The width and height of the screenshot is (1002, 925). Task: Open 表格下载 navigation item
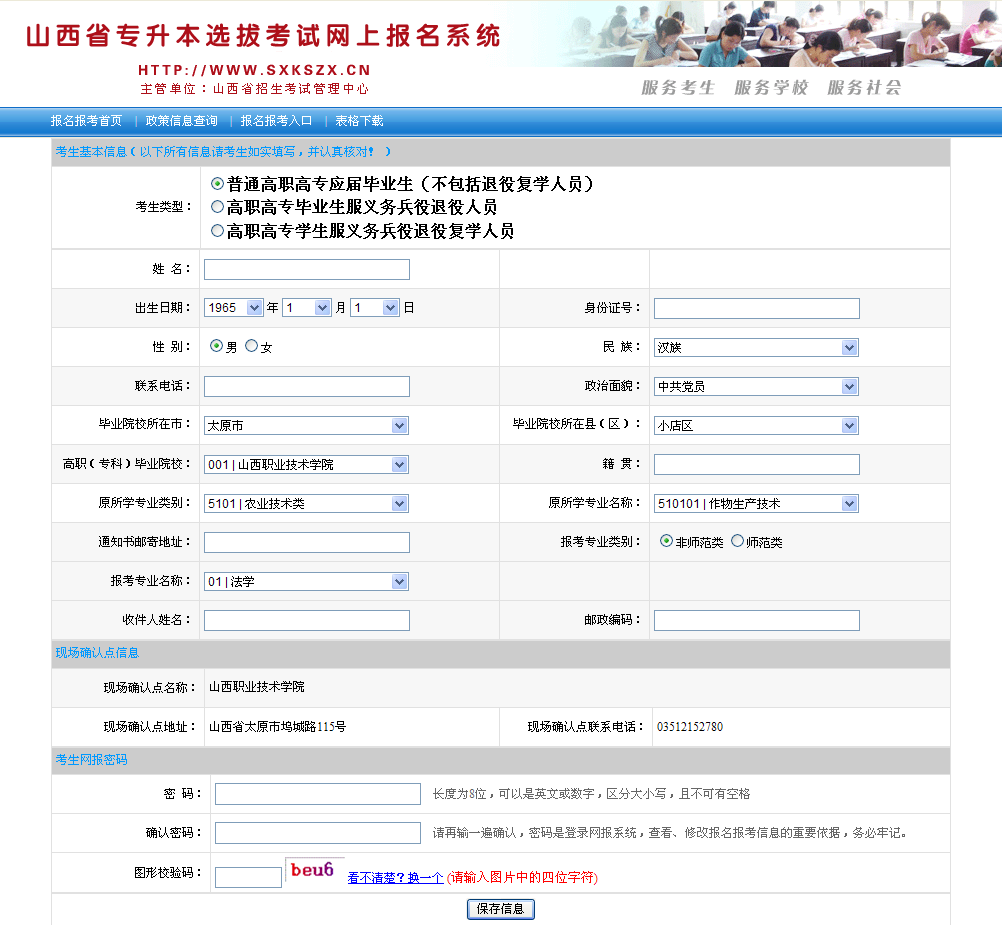pyautogui.click(x=359, y=121)
